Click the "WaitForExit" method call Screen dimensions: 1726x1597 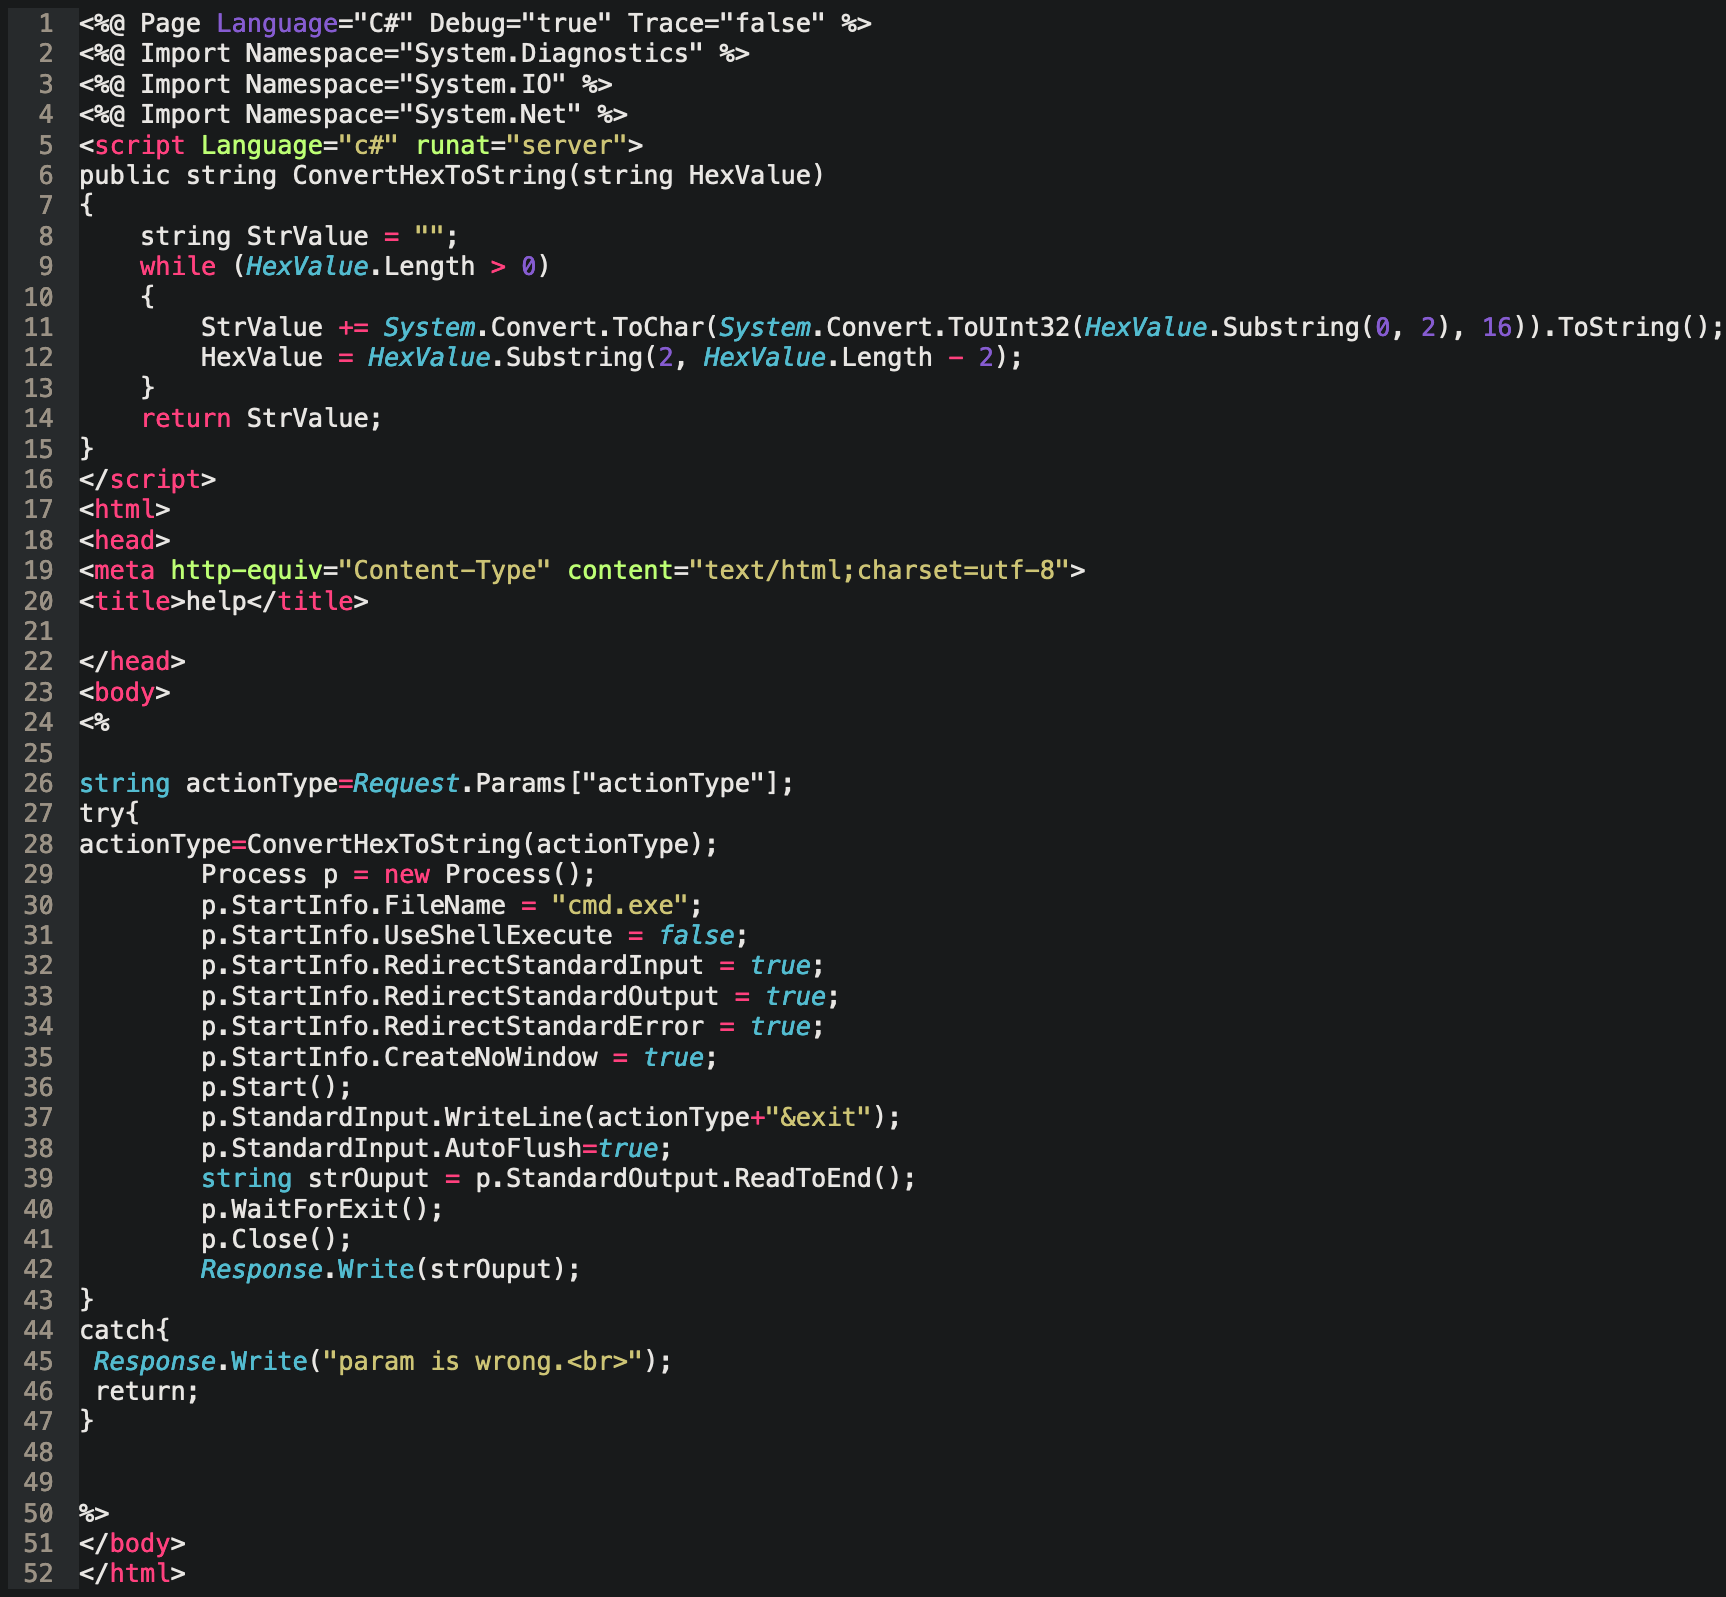pos(315,1209)
